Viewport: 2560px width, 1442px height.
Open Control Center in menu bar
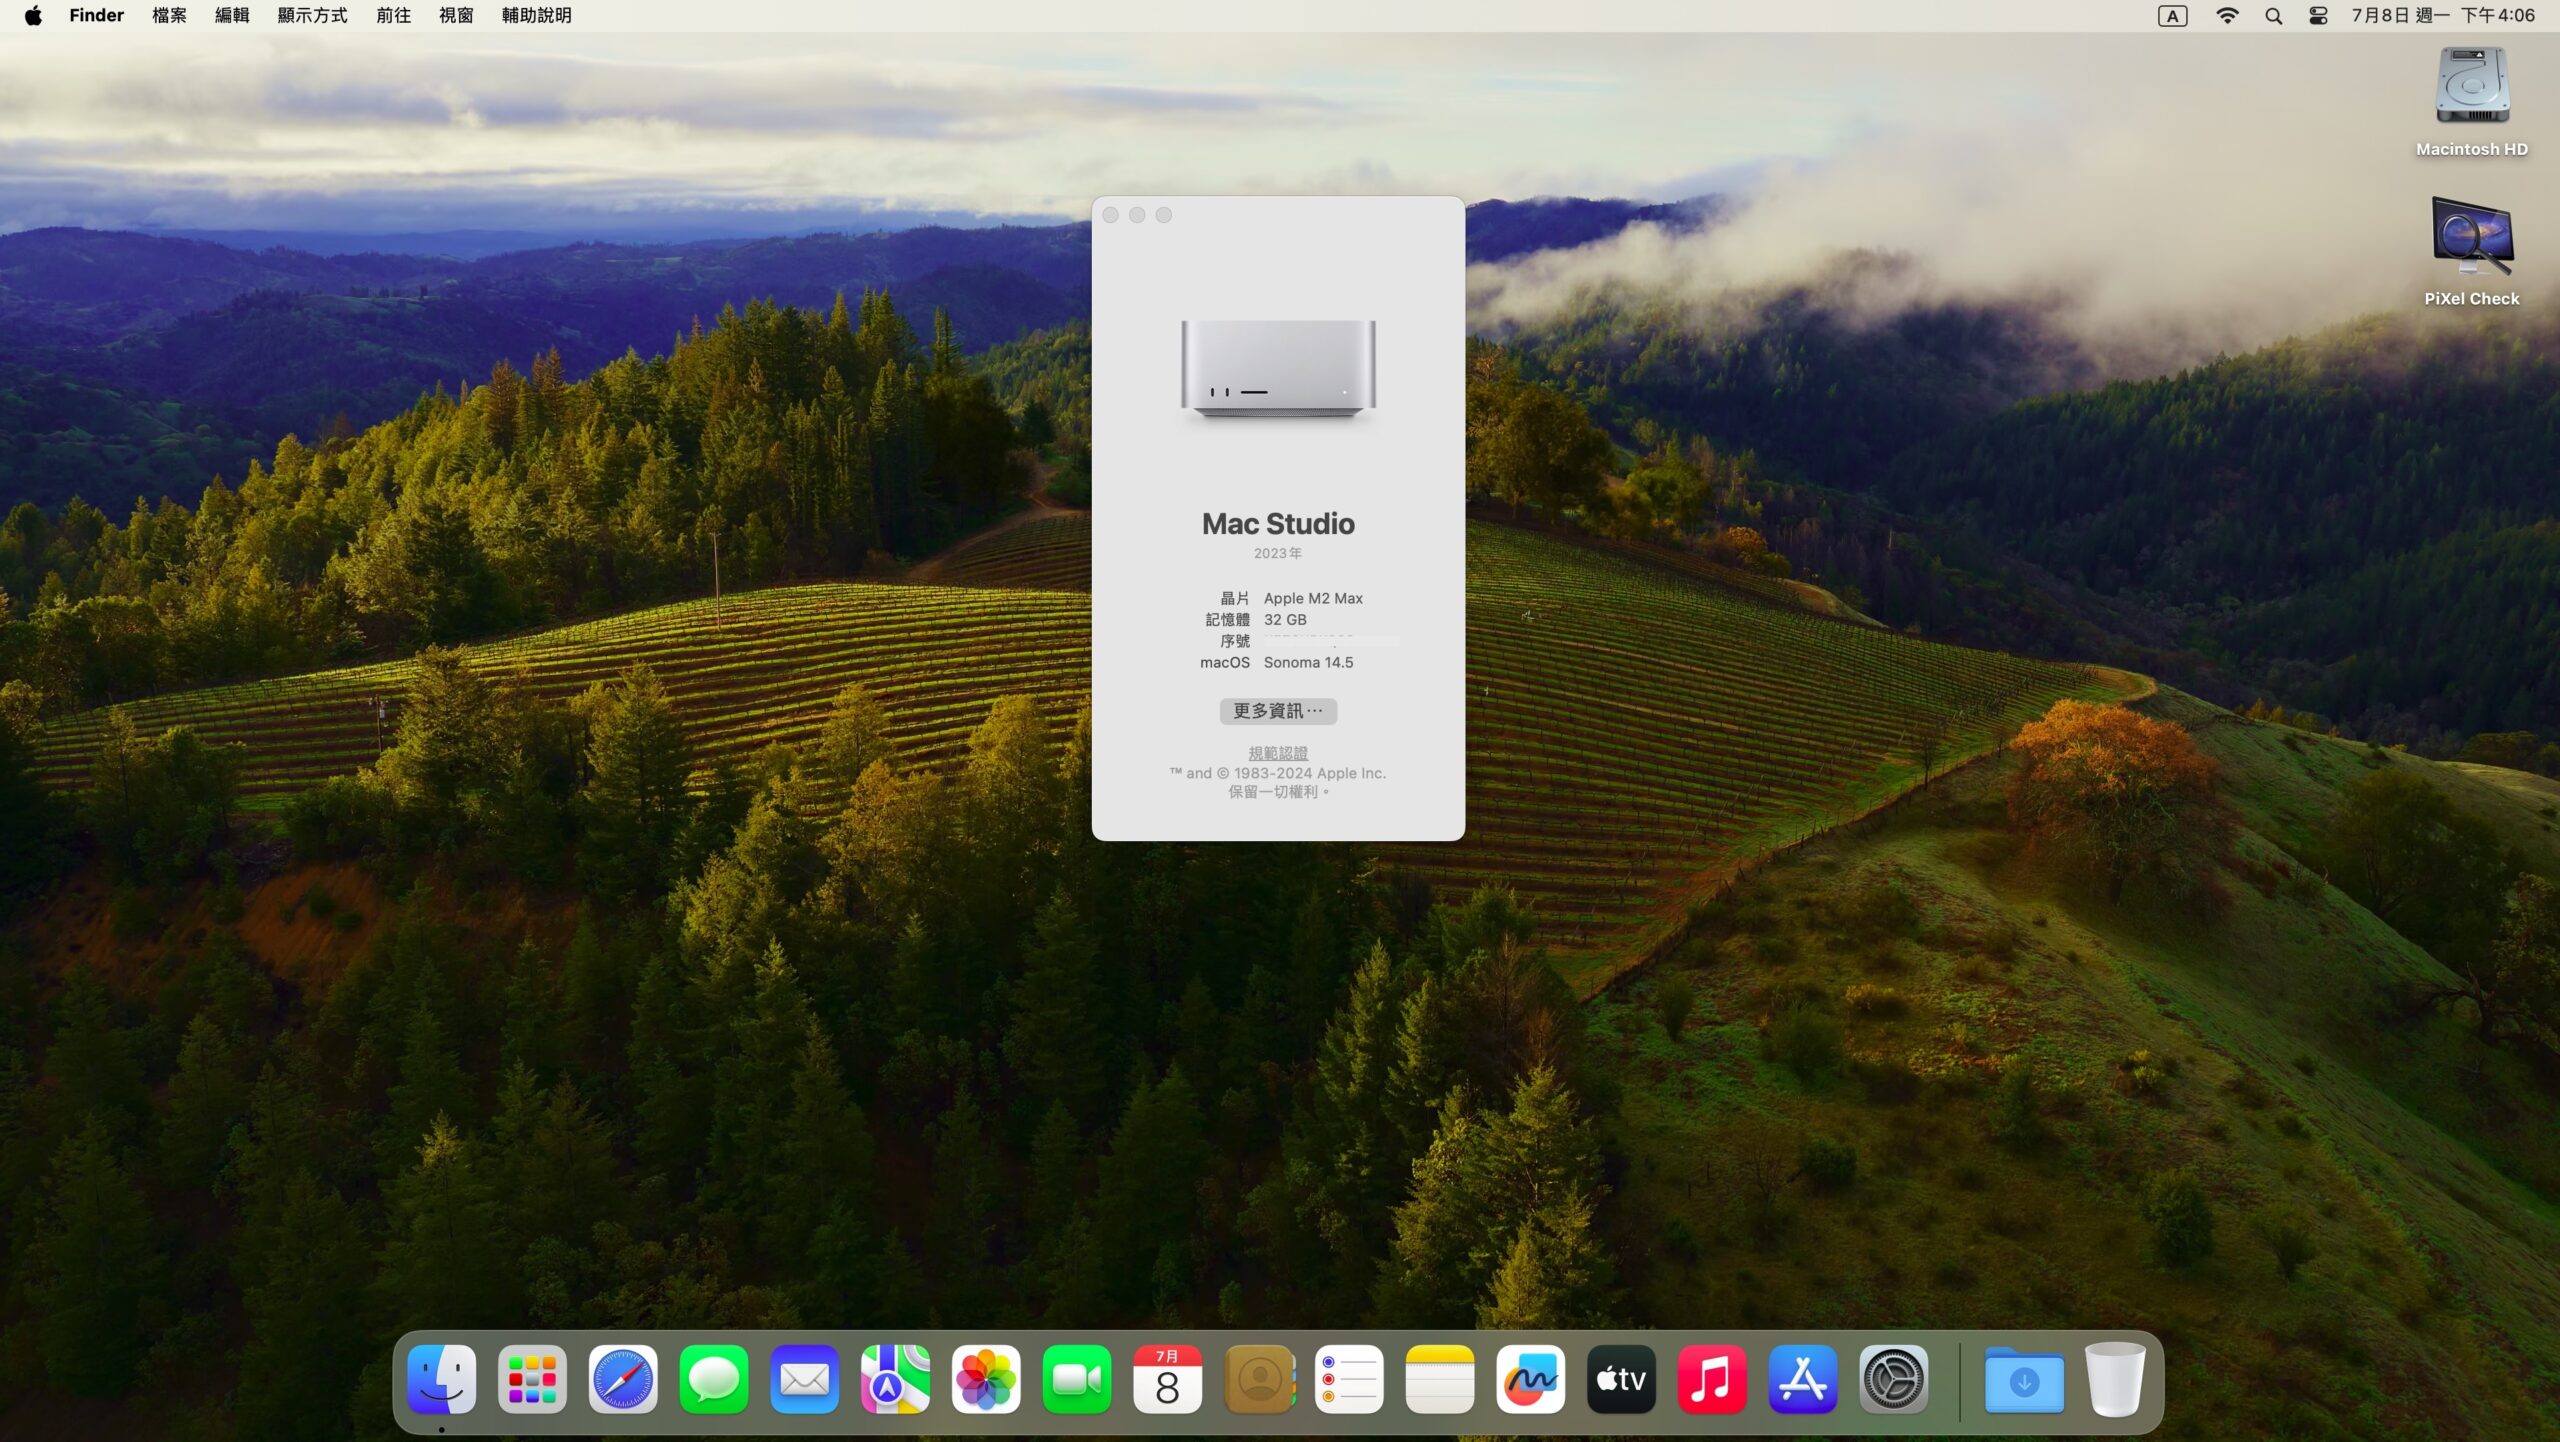[x=2318, y=15]
